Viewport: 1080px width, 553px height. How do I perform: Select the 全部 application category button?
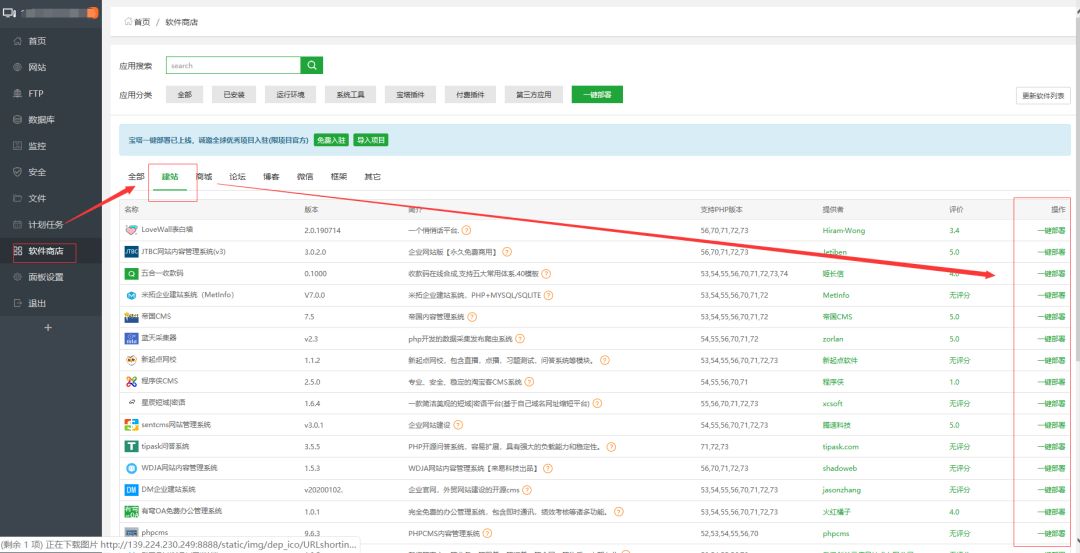click(x=185, y=95)
